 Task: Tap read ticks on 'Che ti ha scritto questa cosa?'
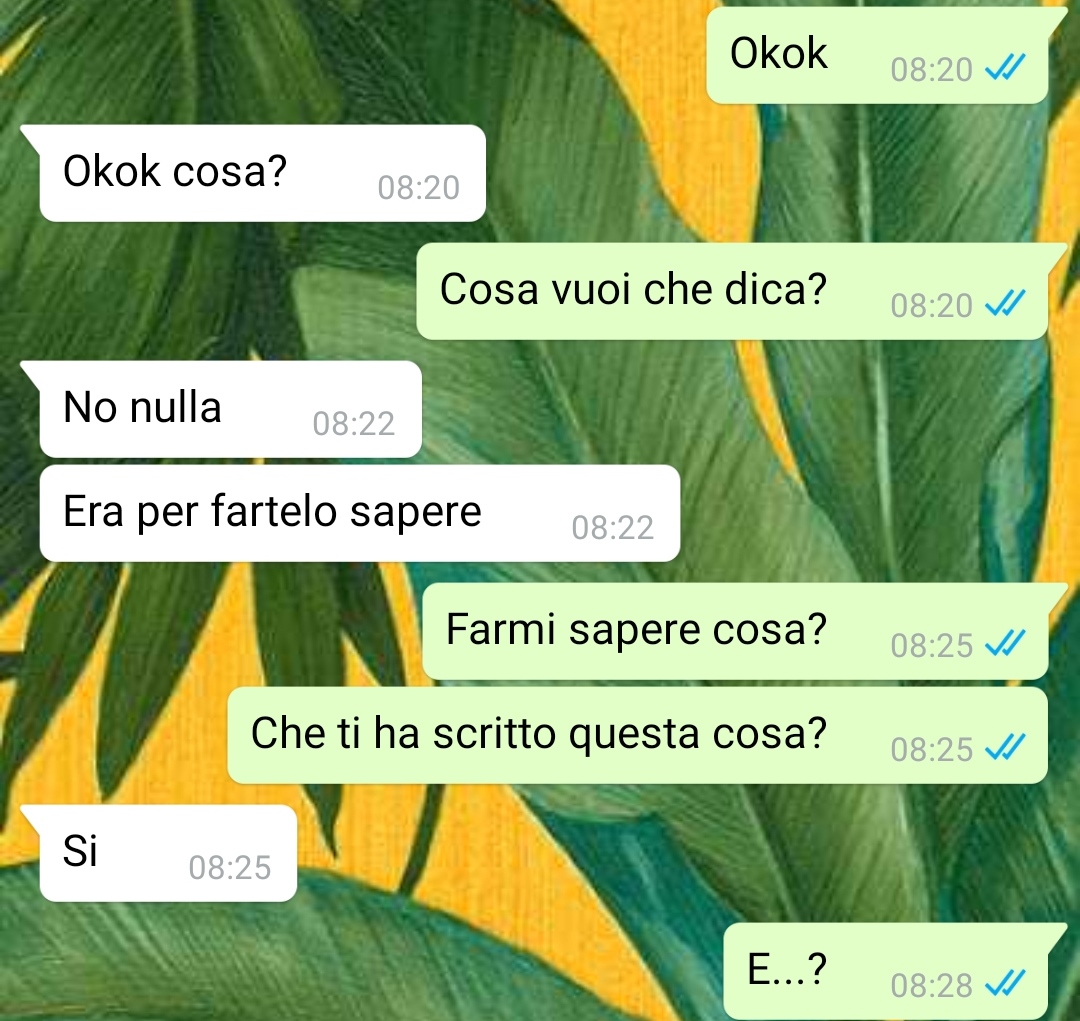(x=1005, y=747)
